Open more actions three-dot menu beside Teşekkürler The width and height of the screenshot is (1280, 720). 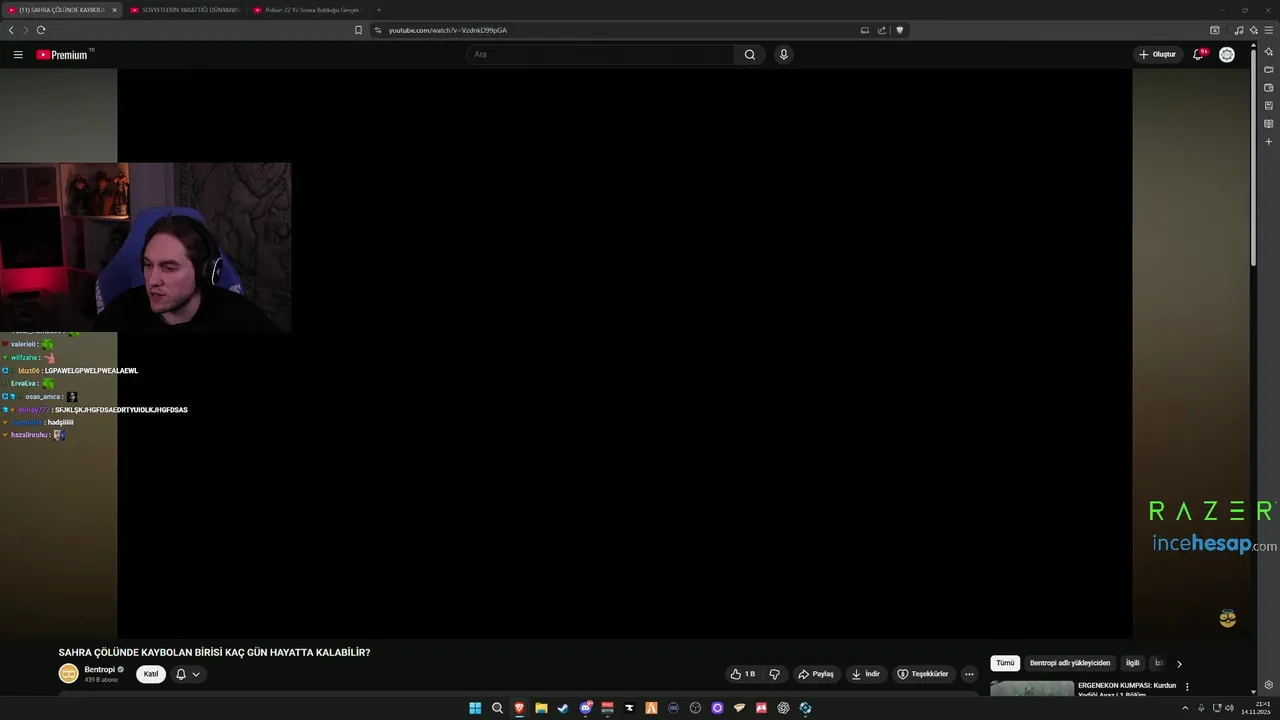969,674
